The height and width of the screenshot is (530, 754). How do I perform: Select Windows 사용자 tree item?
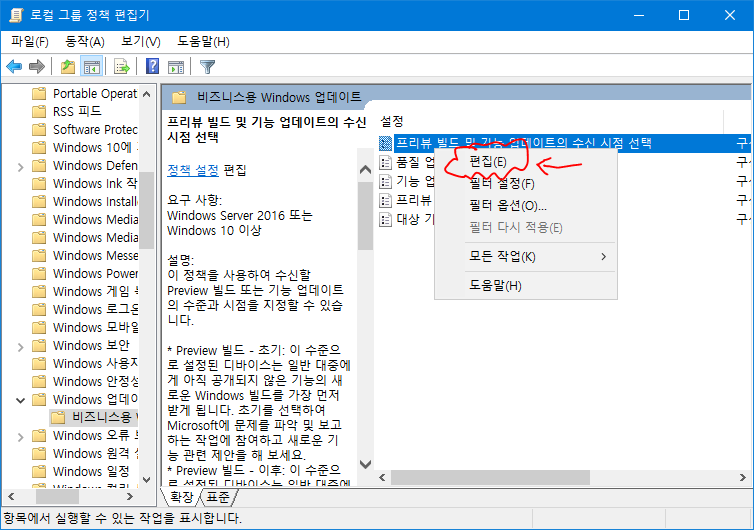pyautogui.click(x=95, y=364)
